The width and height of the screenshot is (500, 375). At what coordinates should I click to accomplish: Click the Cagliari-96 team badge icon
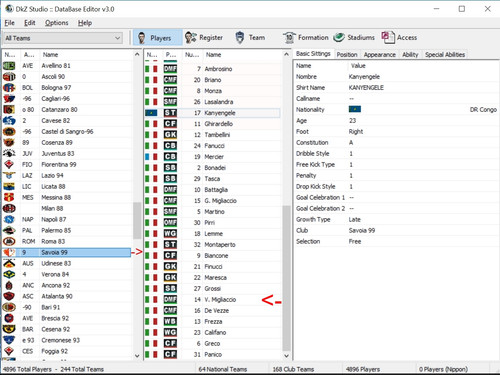(9, 99)
